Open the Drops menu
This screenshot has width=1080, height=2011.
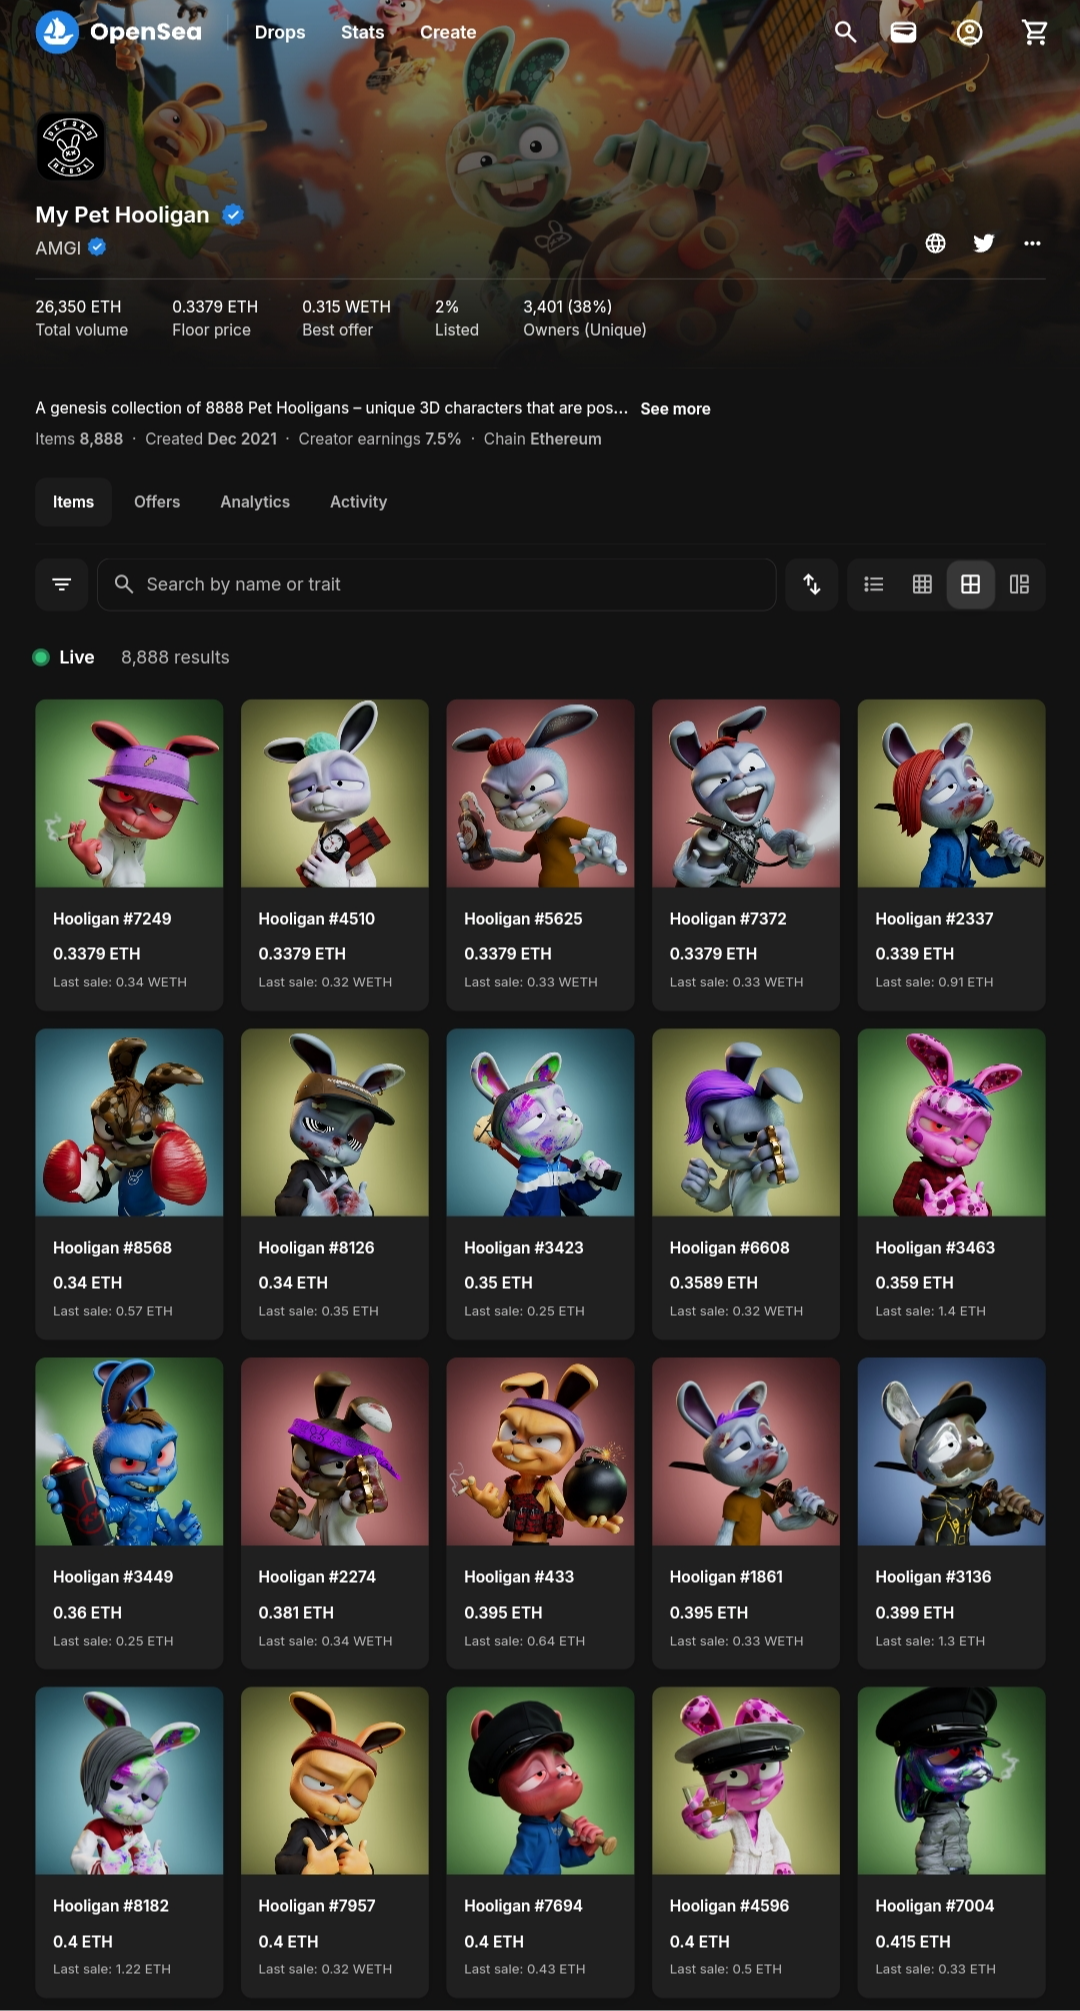[280, 32]
